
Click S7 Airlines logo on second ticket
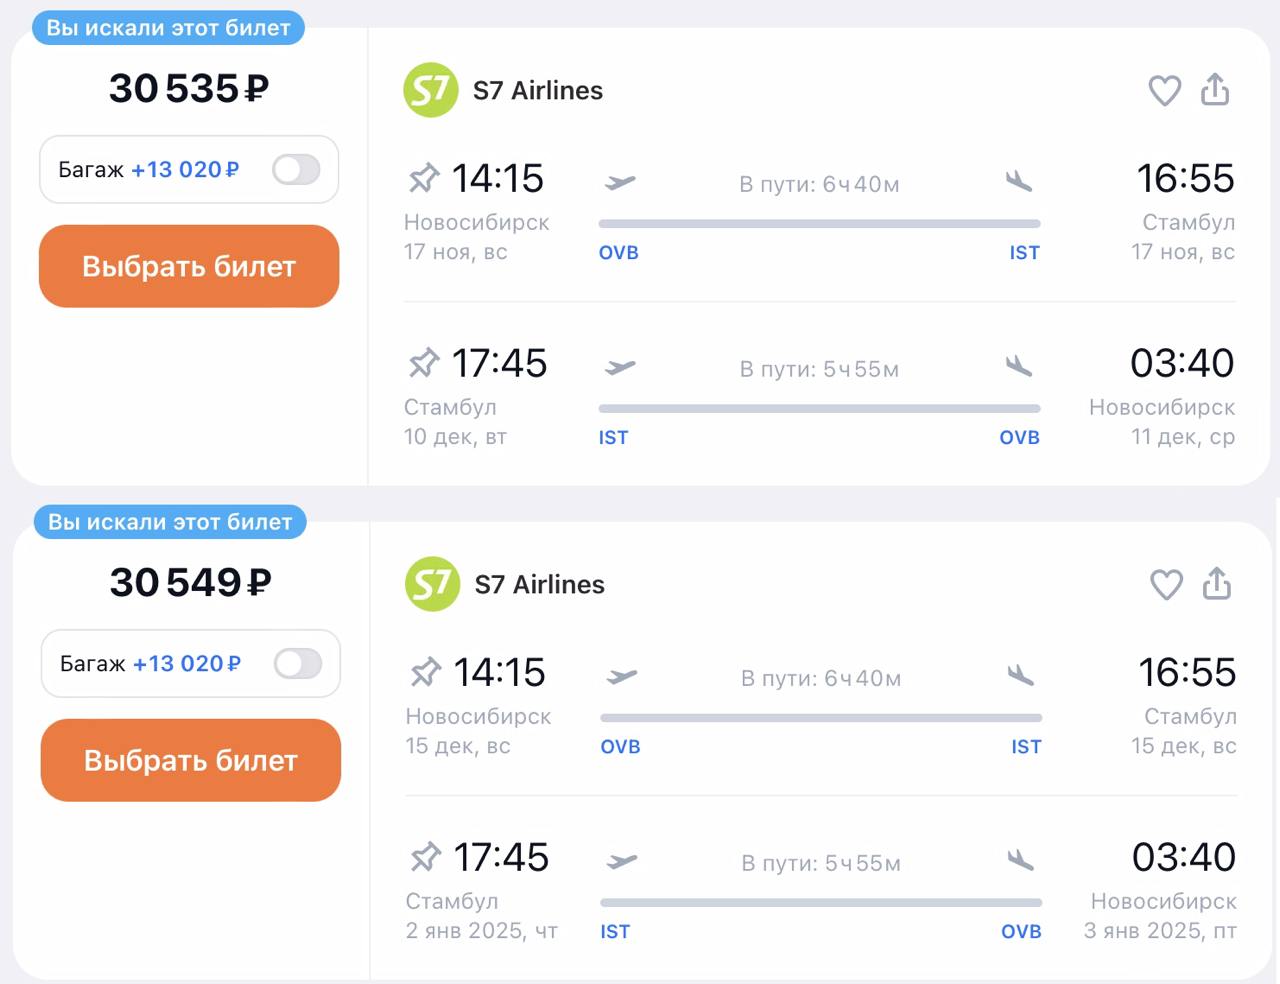[x=433, y=584]
